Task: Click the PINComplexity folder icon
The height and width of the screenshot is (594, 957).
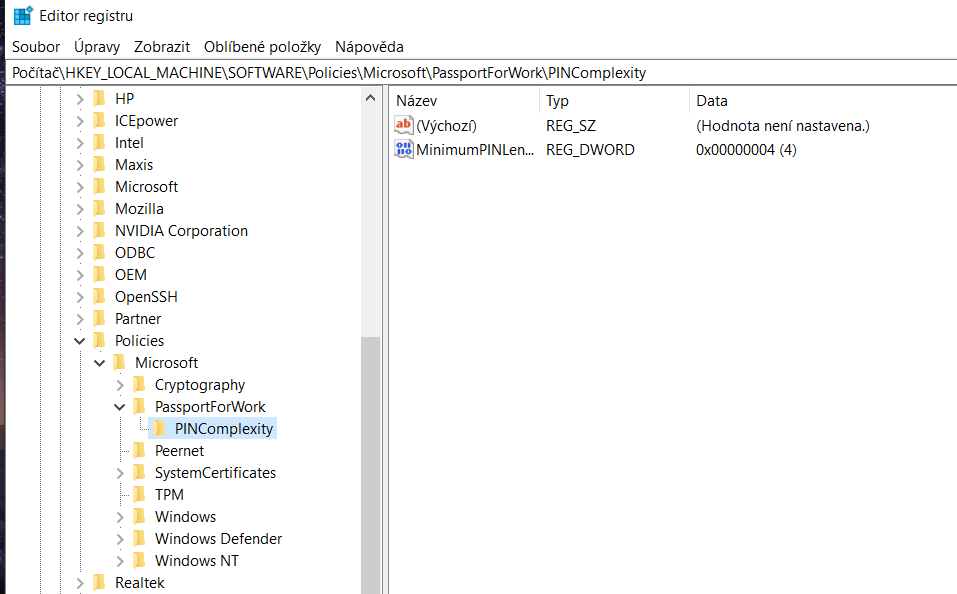Action: coord(160,429)
